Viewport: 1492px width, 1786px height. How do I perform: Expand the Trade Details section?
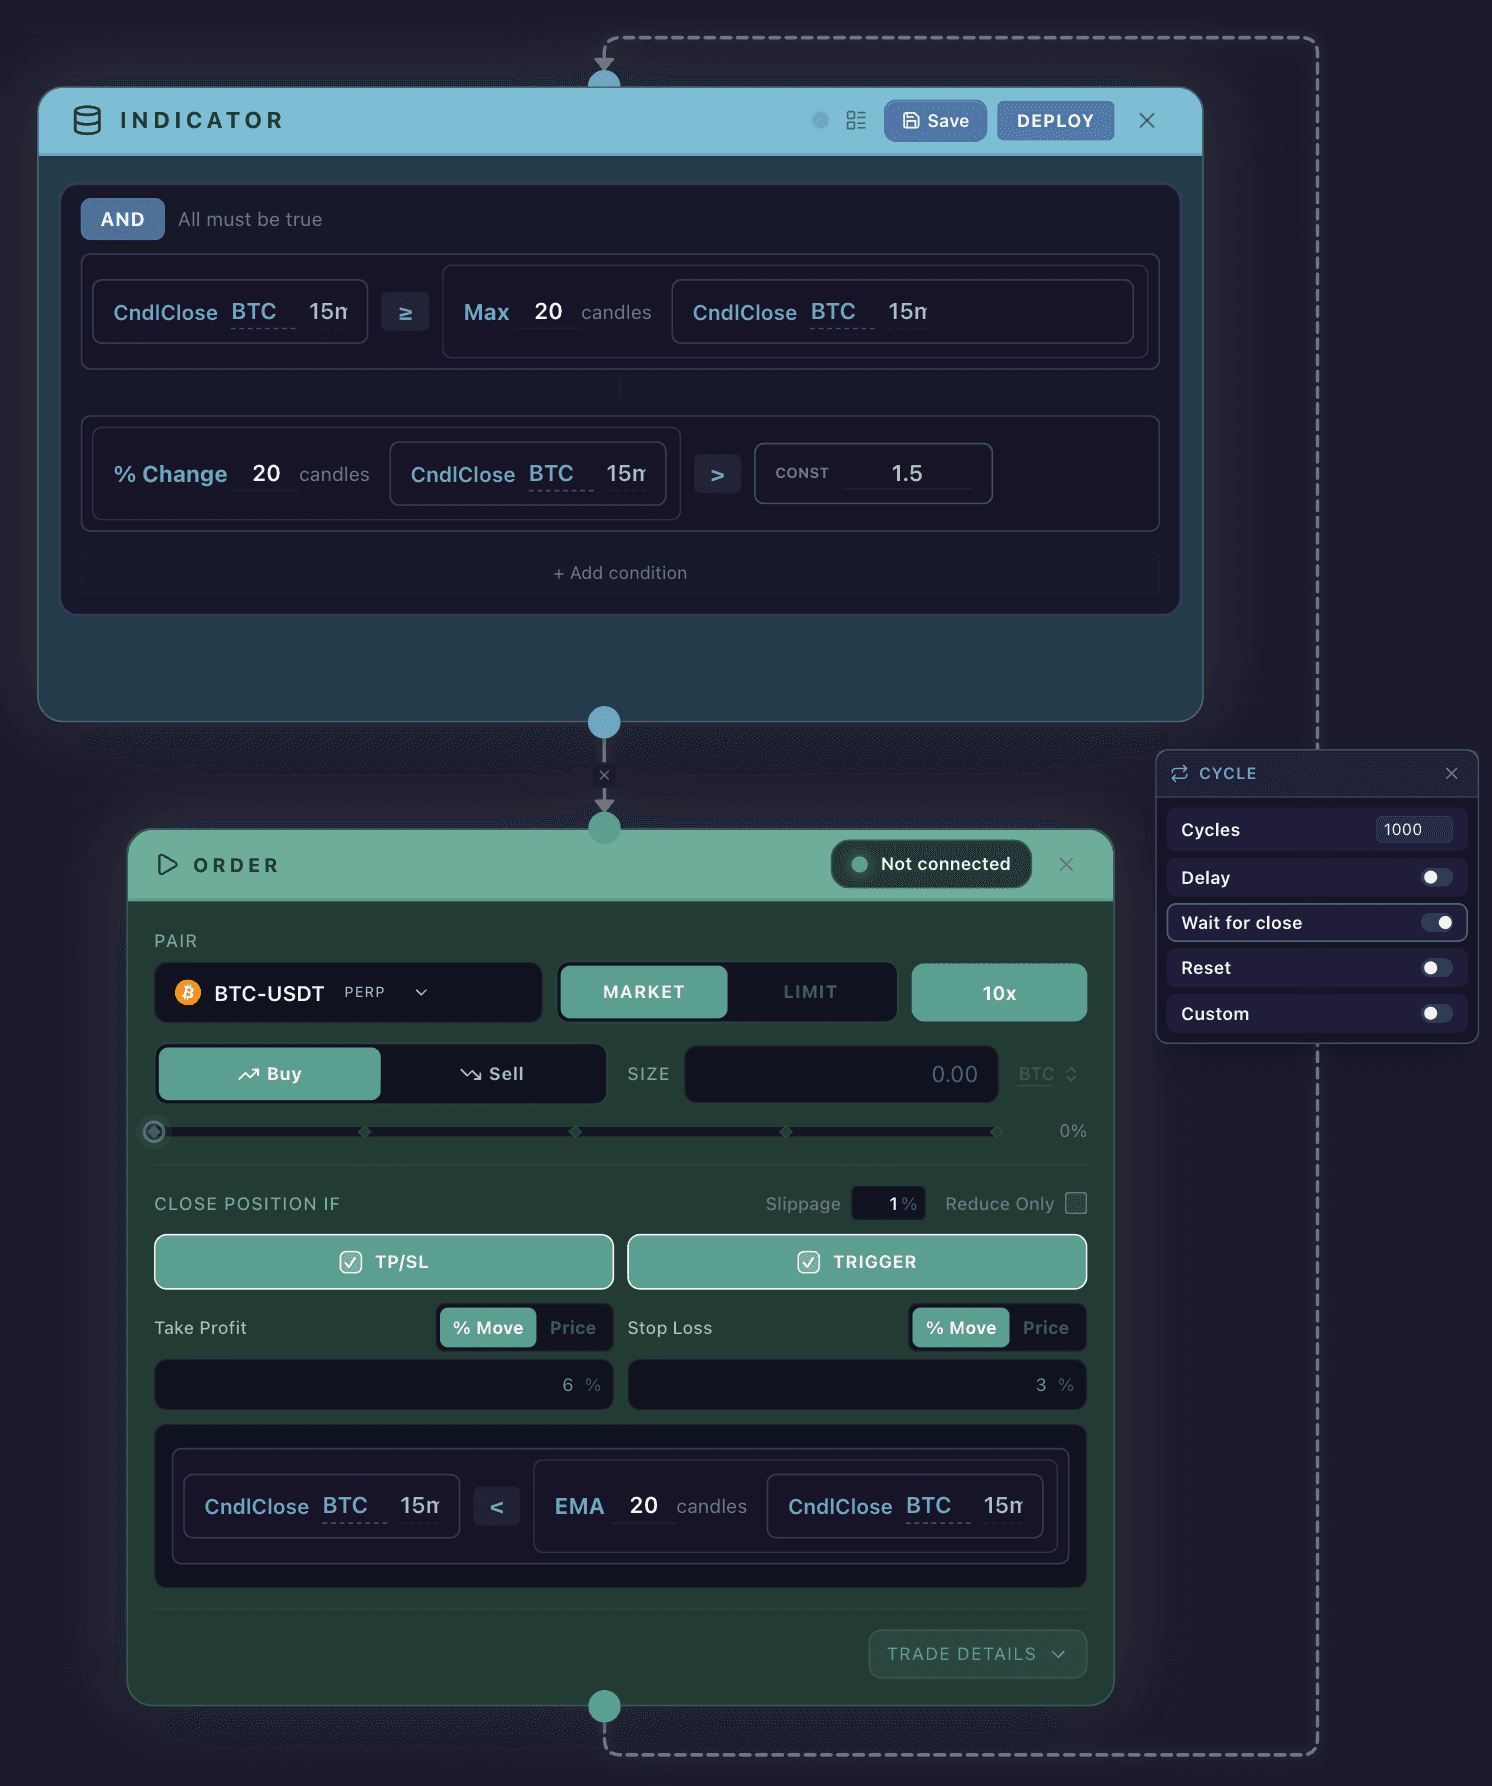point(977,1654)
